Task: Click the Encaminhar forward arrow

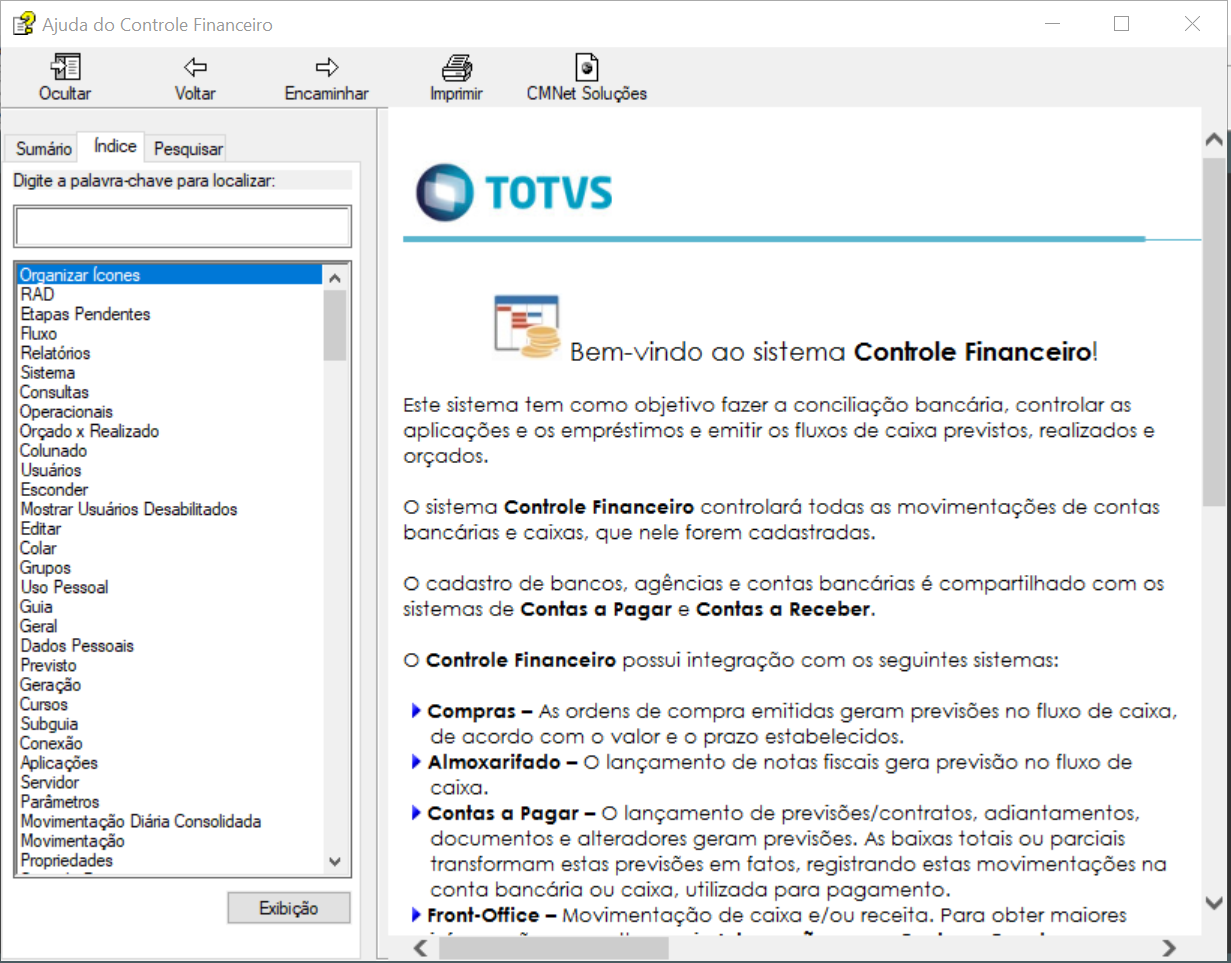Action: click(327, 68)
